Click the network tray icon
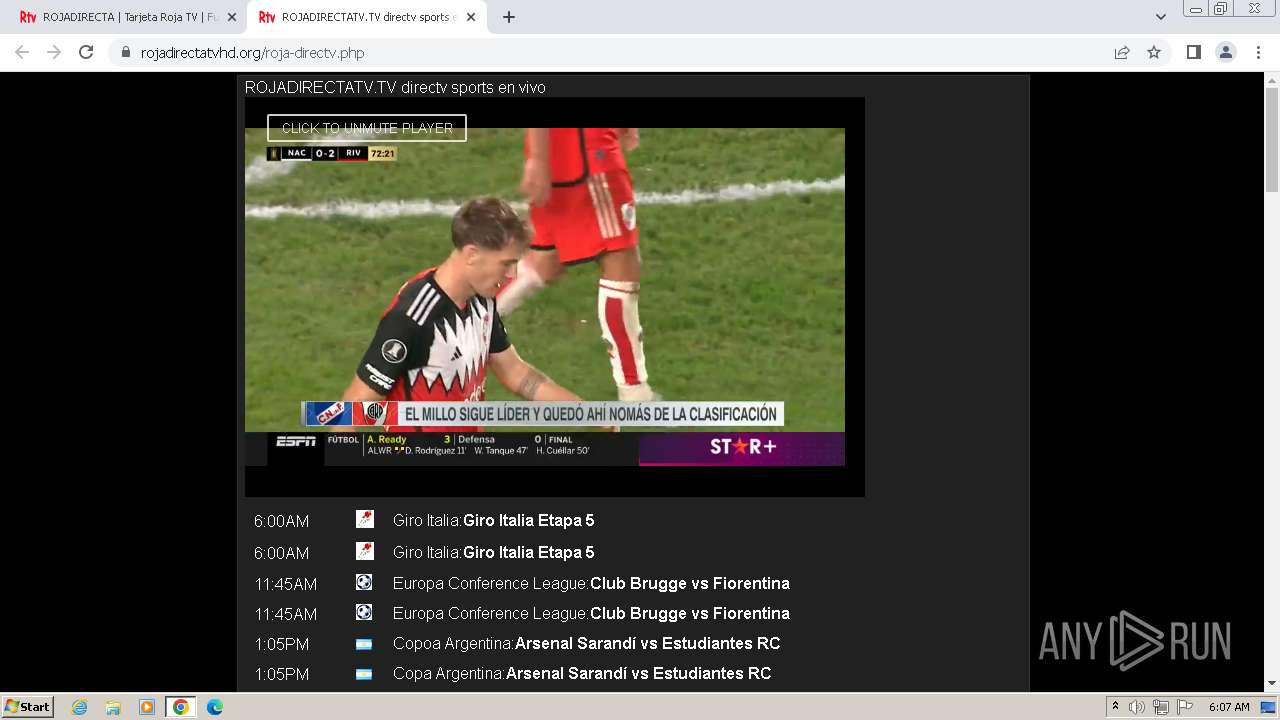Screen dimensions: 1280x720 (1160, 707)
